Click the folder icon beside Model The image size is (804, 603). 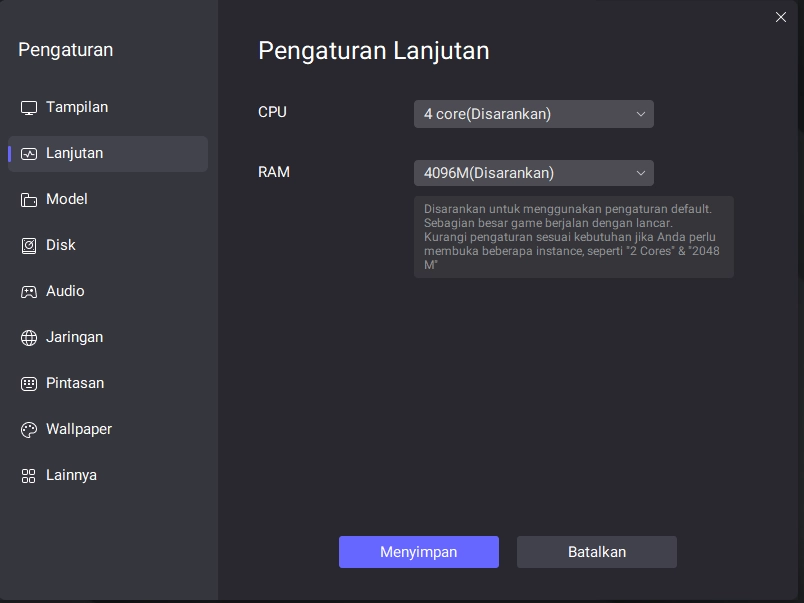[28, 200]
